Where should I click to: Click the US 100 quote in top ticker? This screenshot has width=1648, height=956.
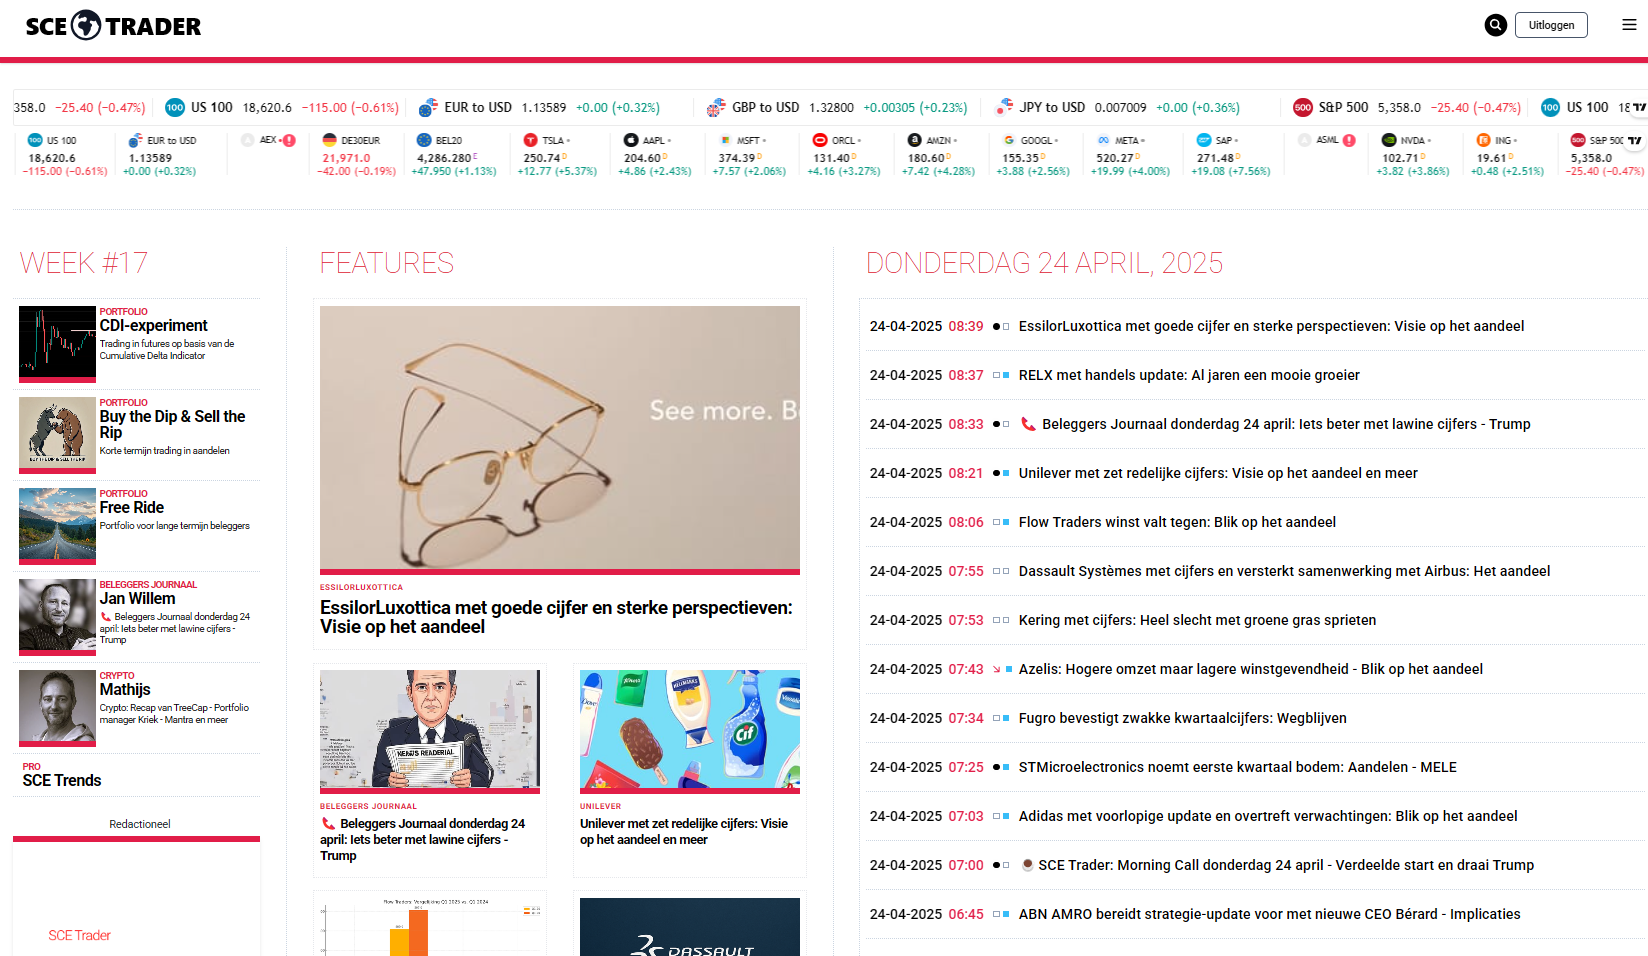click(282, 107)
